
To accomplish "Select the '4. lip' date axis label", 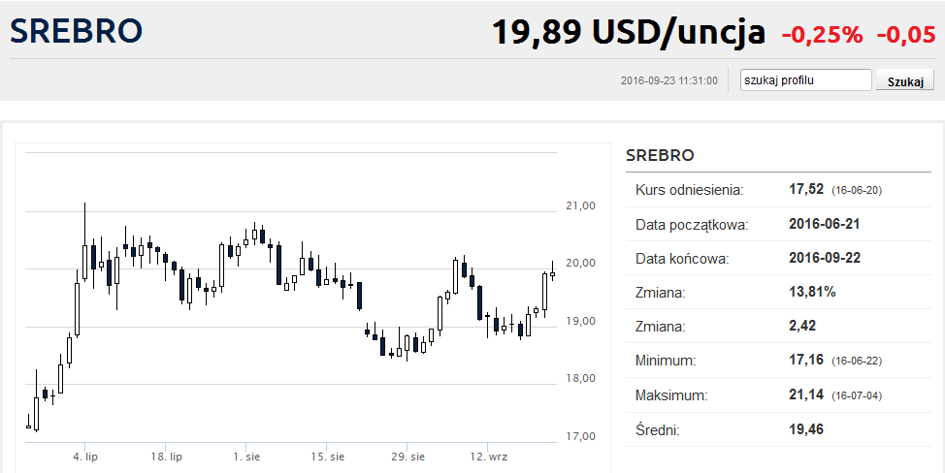I will (85, 457).
